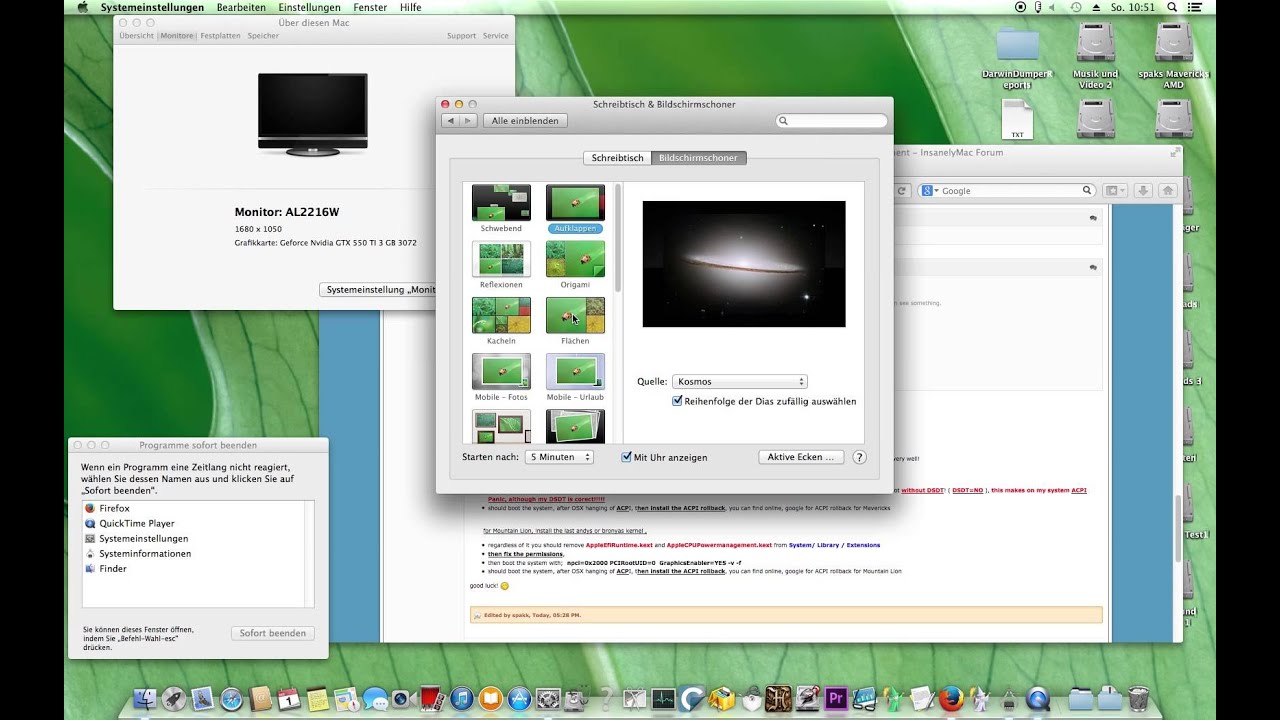Go forward in System Preferences history

point(467,120)
